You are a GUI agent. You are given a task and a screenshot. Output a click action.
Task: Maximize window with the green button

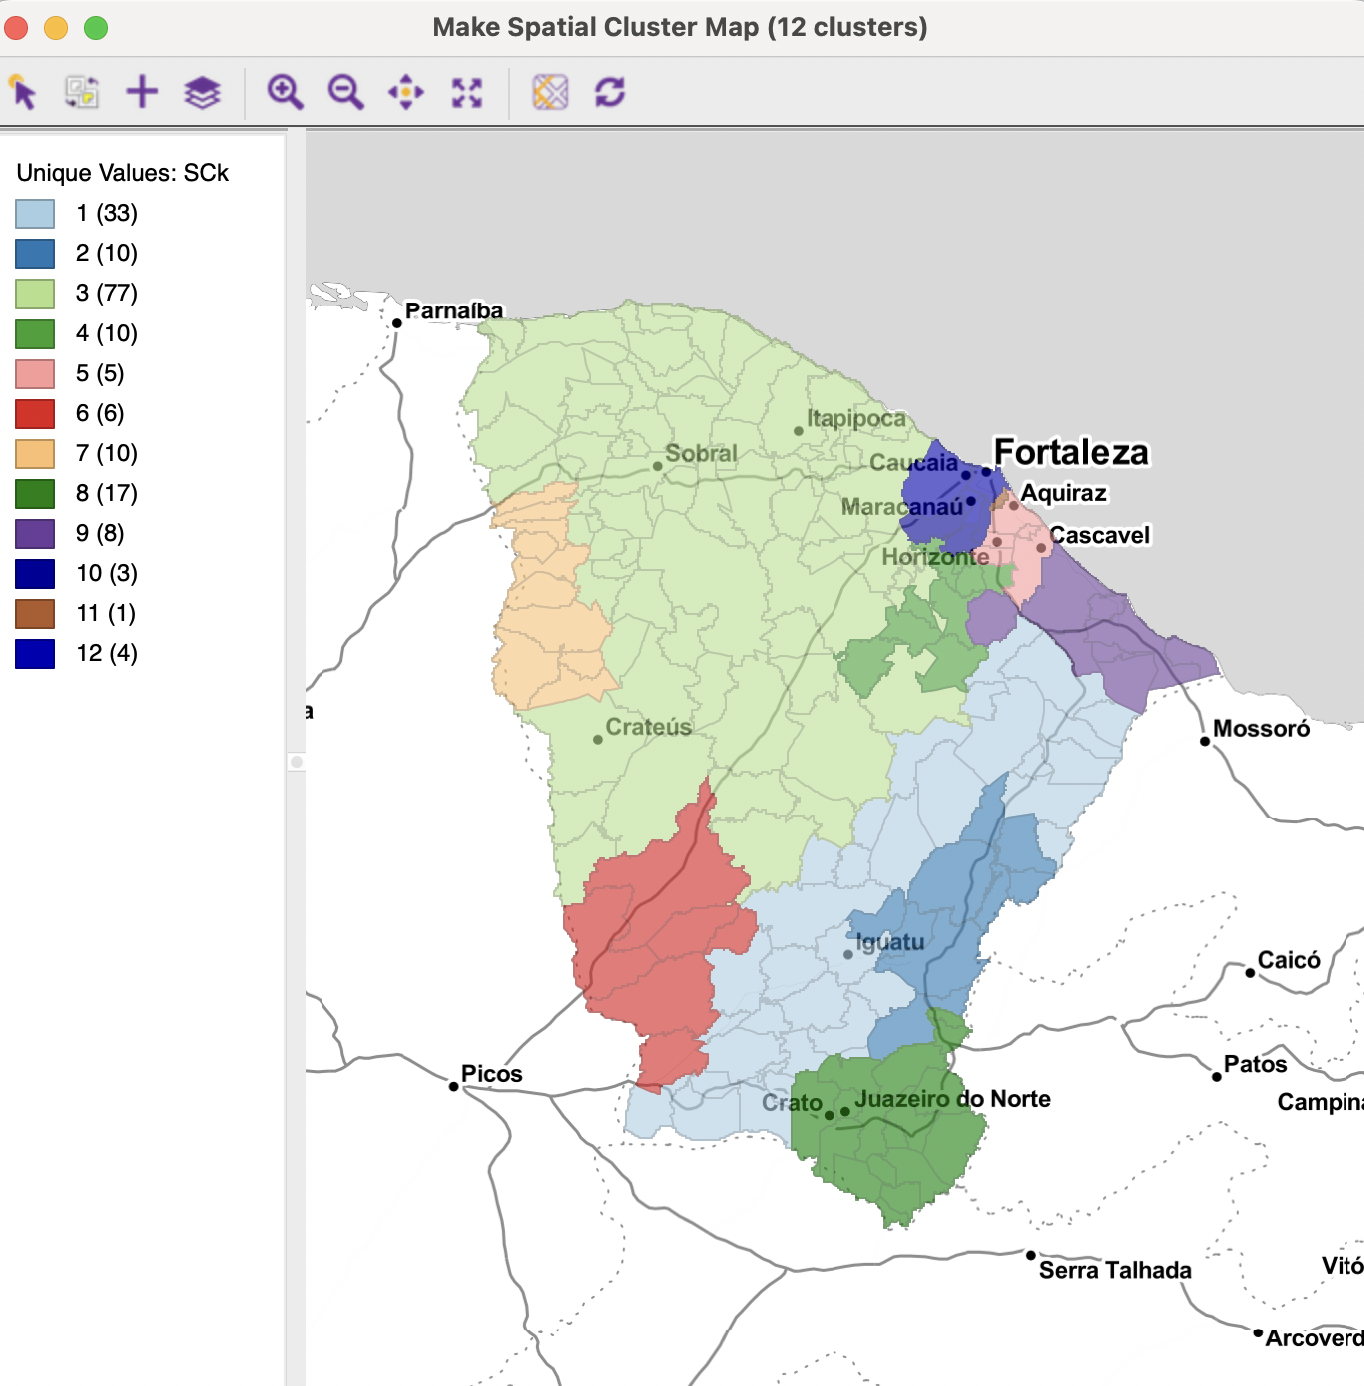pos(96,28)
